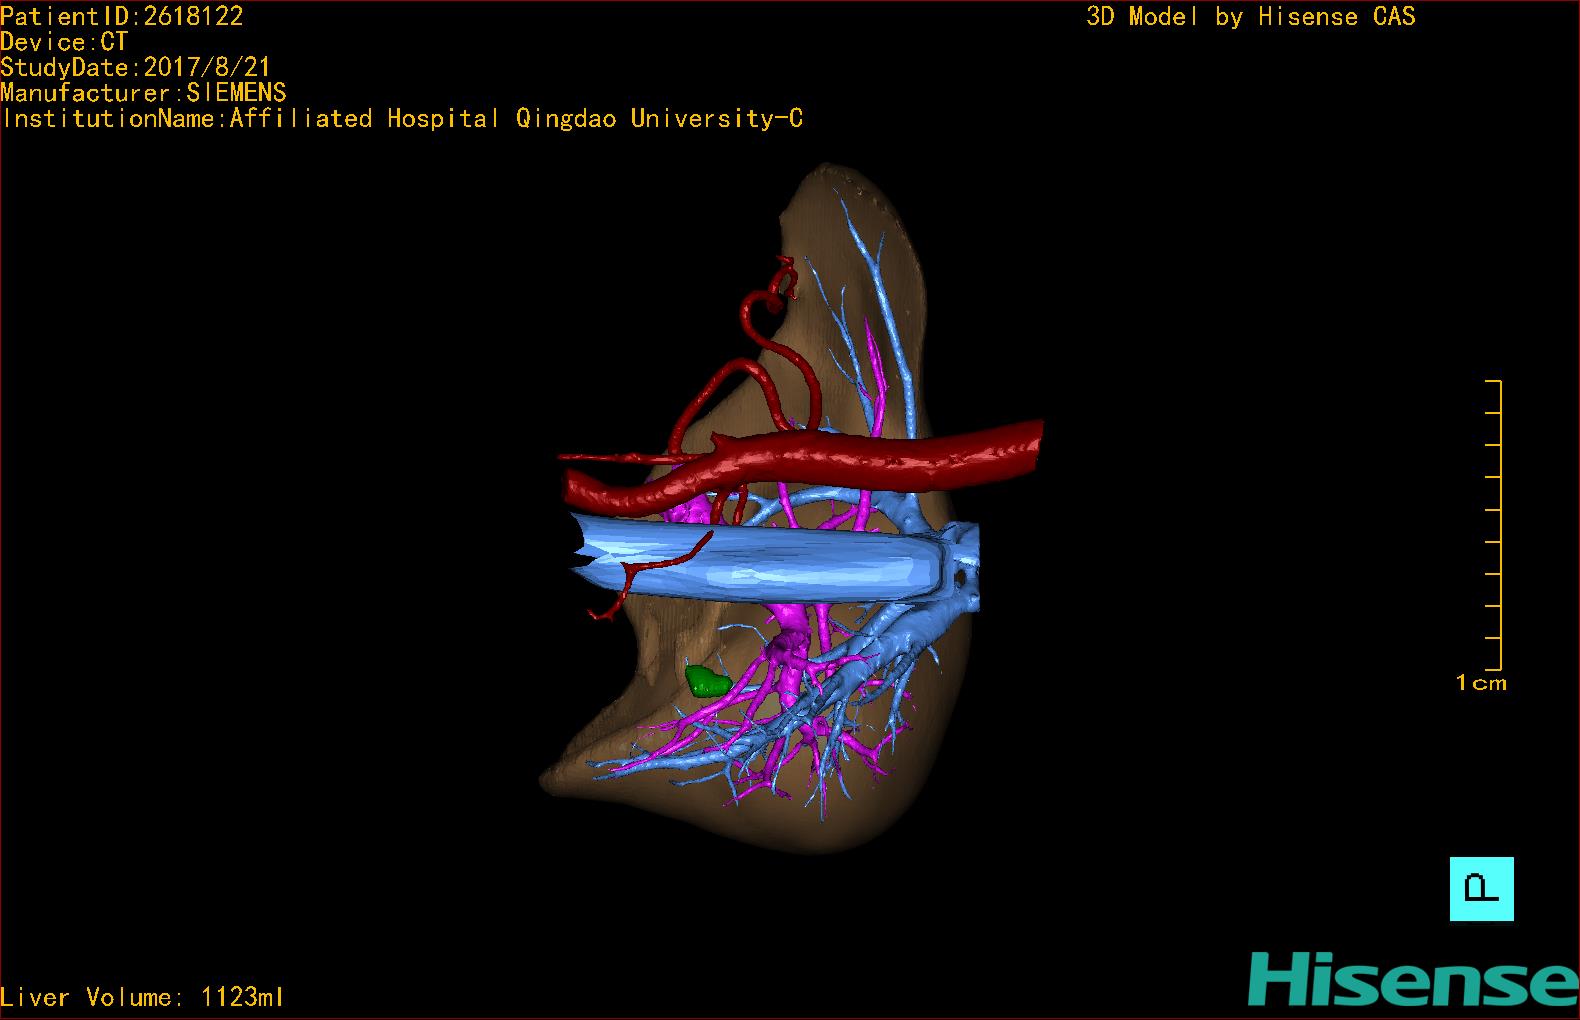Click the PatientID:2618122 text
This screenshot has height=1020, width=1580.
tap(122, 16)
